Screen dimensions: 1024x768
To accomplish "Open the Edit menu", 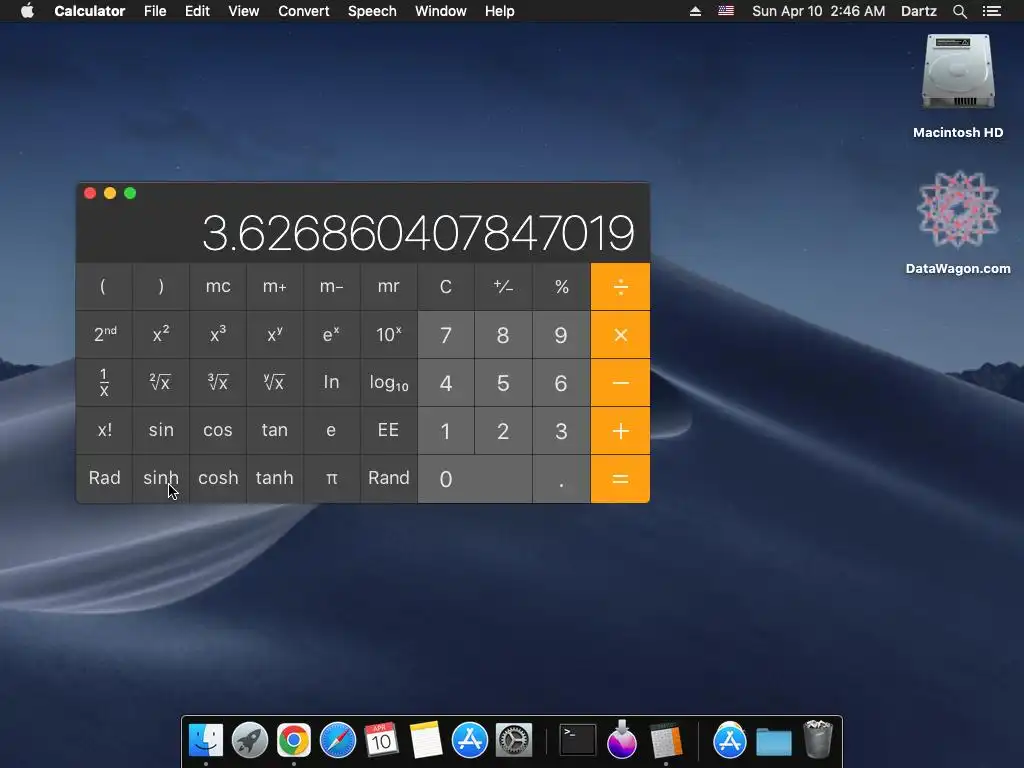I will tap(197, 11).
